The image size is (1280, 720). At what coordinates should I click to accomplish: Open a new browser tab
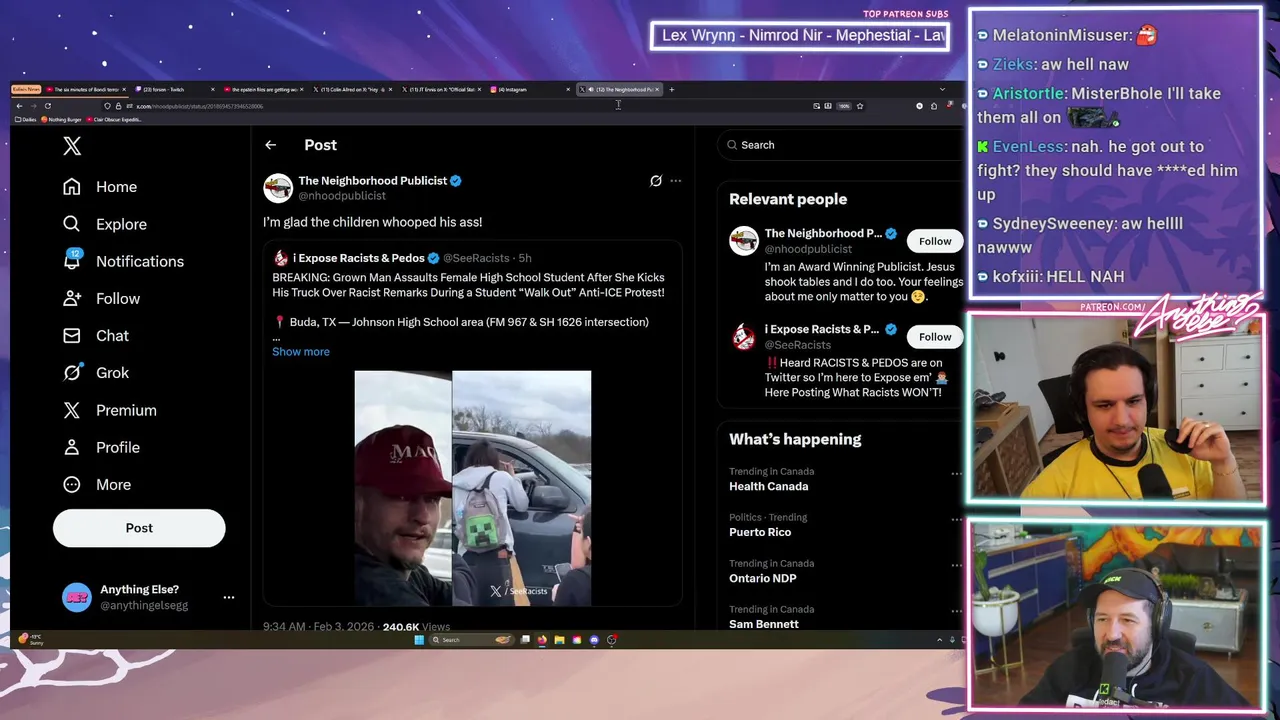[671, 90]
